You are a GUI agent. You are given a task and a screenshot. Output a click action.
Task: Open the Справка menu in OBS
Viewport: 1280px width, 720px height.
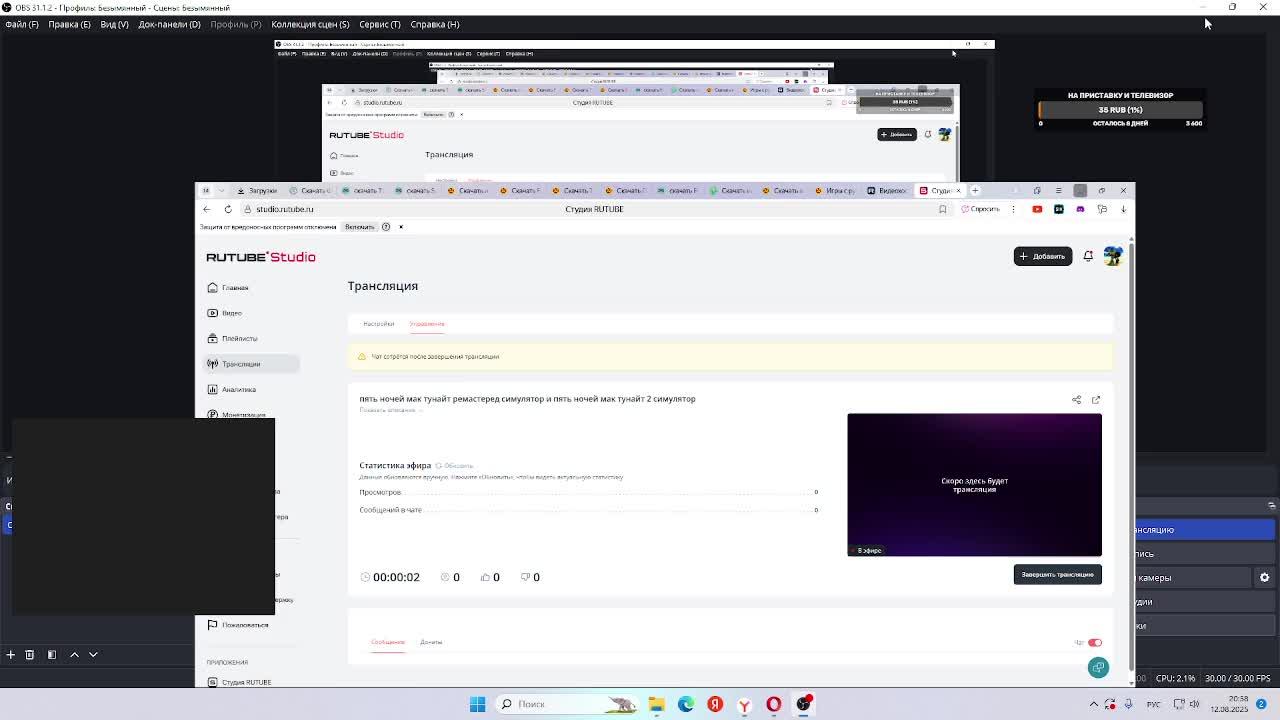(435, 24)
